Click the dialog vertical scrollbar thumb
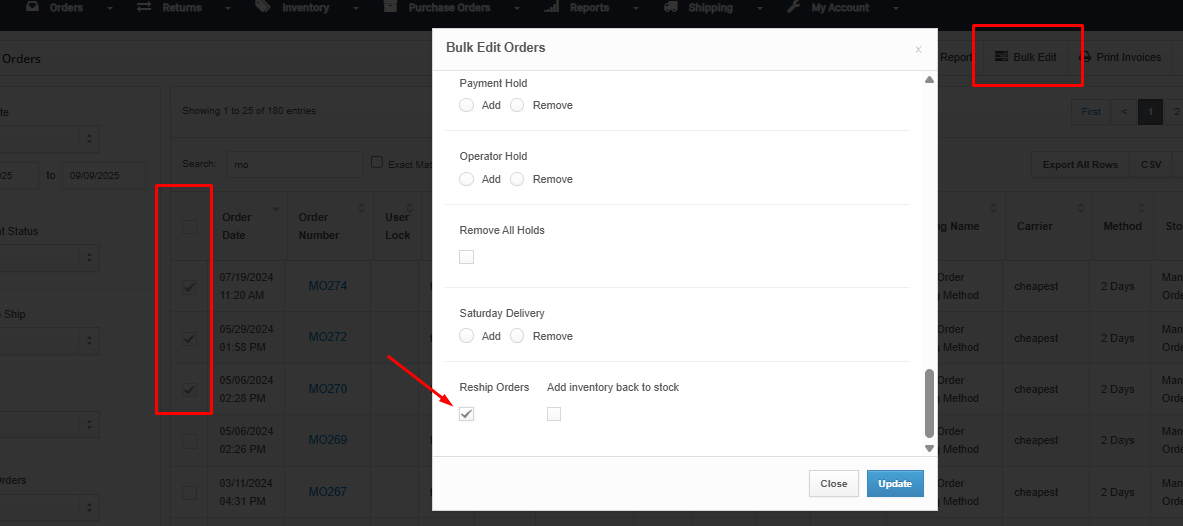 (930, 403)
